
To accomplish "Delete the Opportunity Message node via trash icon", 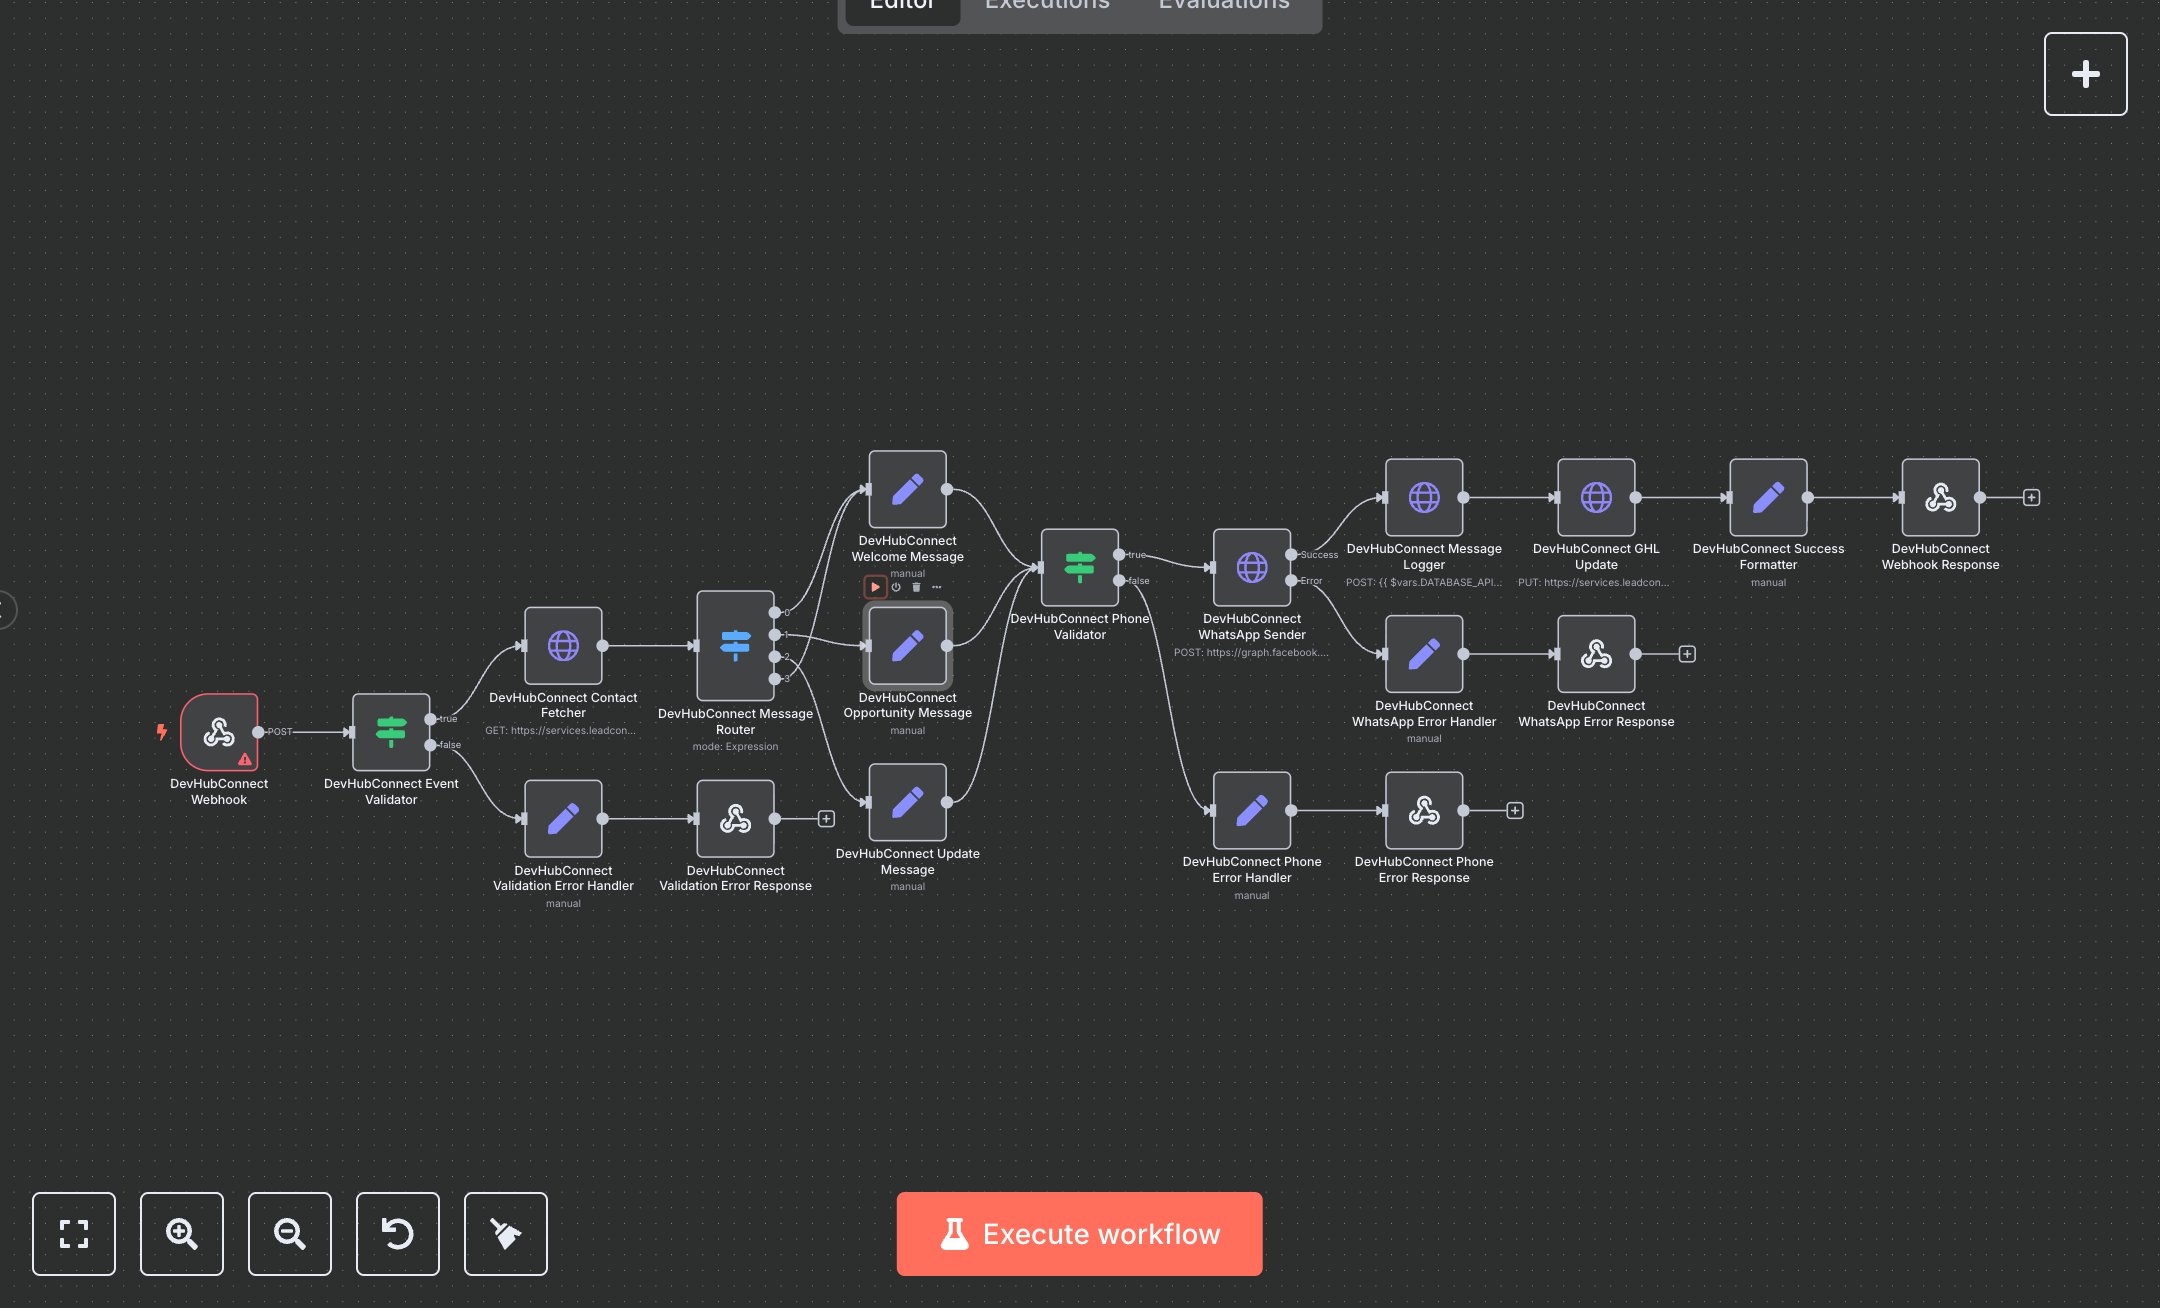I will point(916,587).
